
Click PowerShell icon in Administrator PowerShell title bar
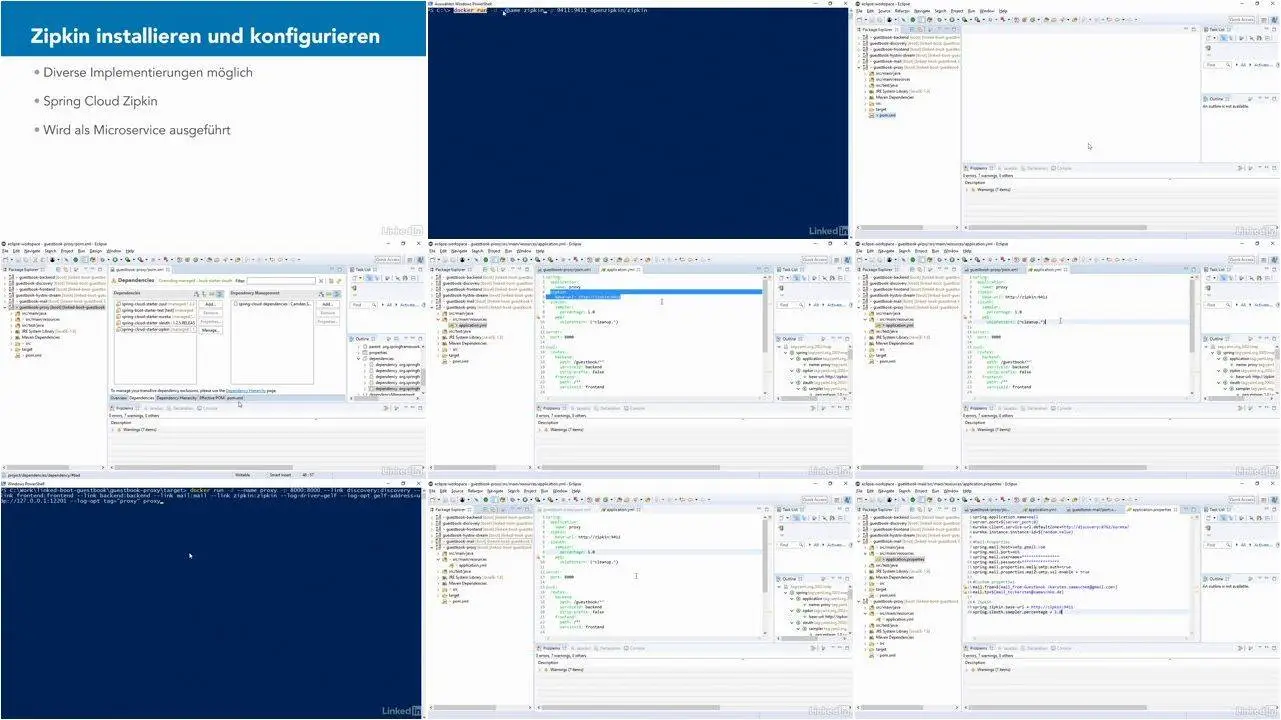431,3
